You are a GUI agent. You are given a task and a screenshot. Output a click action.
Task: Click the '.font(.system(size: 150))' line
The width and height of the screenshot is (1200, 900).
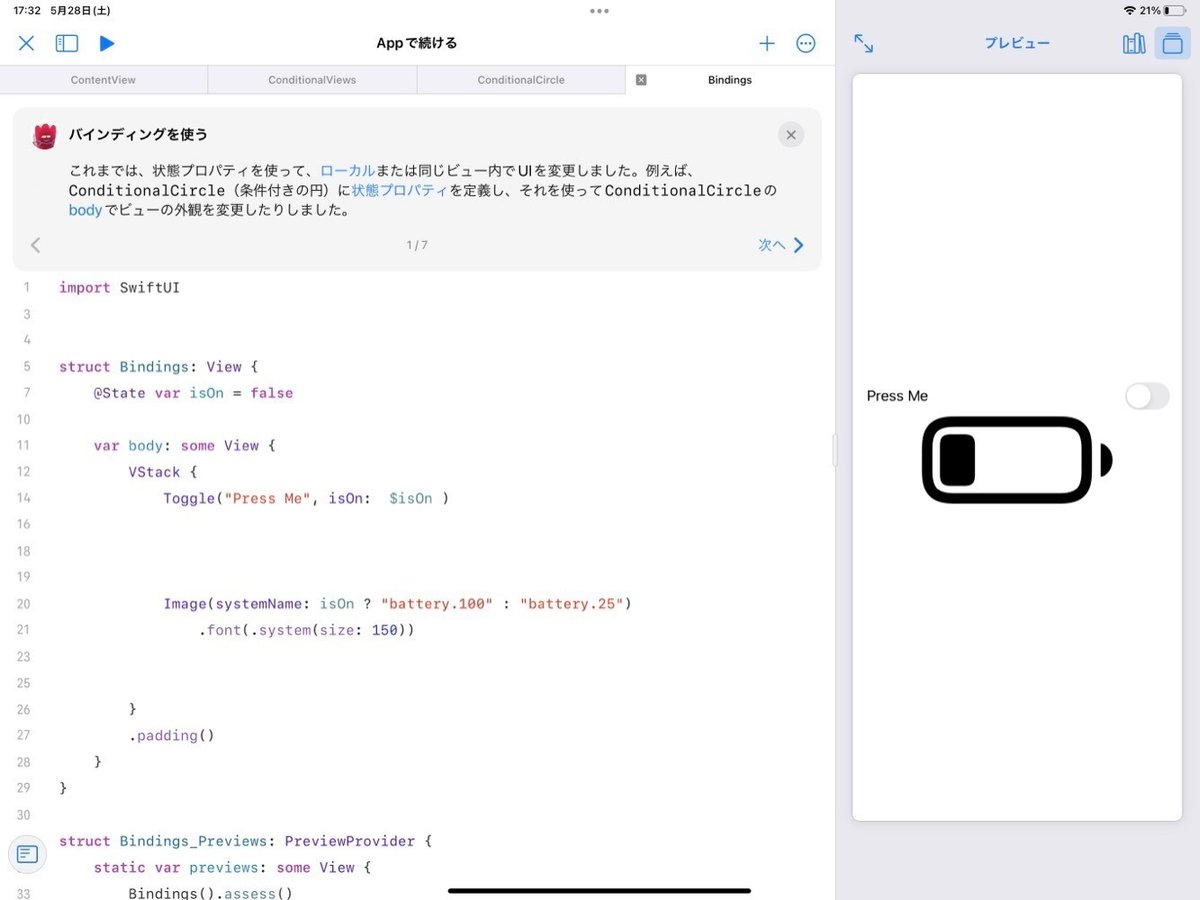pos(306,630)
